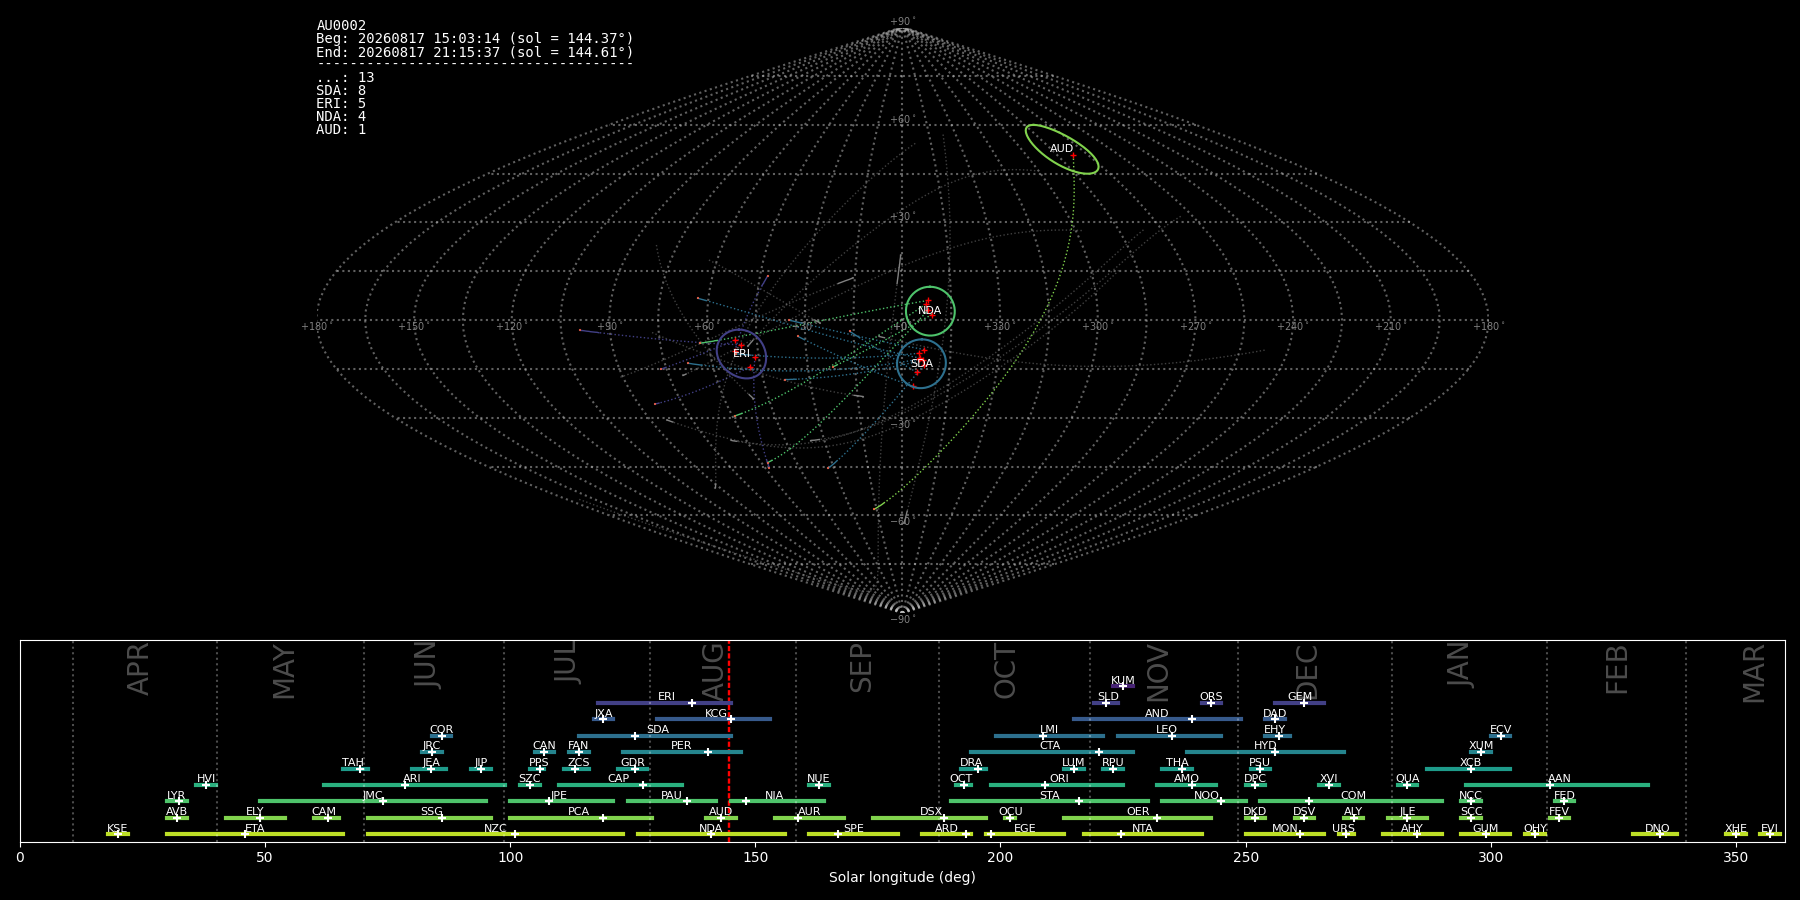The height and width of the screenshot is (900, 1800).
Task: Select the URS shower bar
Action: [x=1345, y=834]
